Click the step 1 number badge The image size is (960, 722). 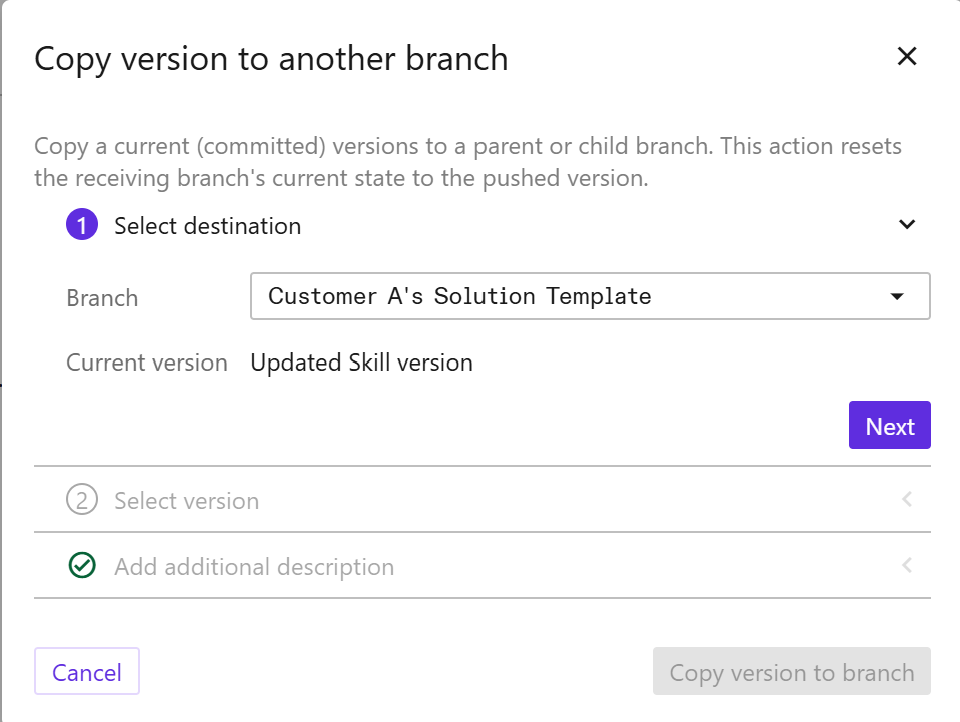(x=82, y=226)
